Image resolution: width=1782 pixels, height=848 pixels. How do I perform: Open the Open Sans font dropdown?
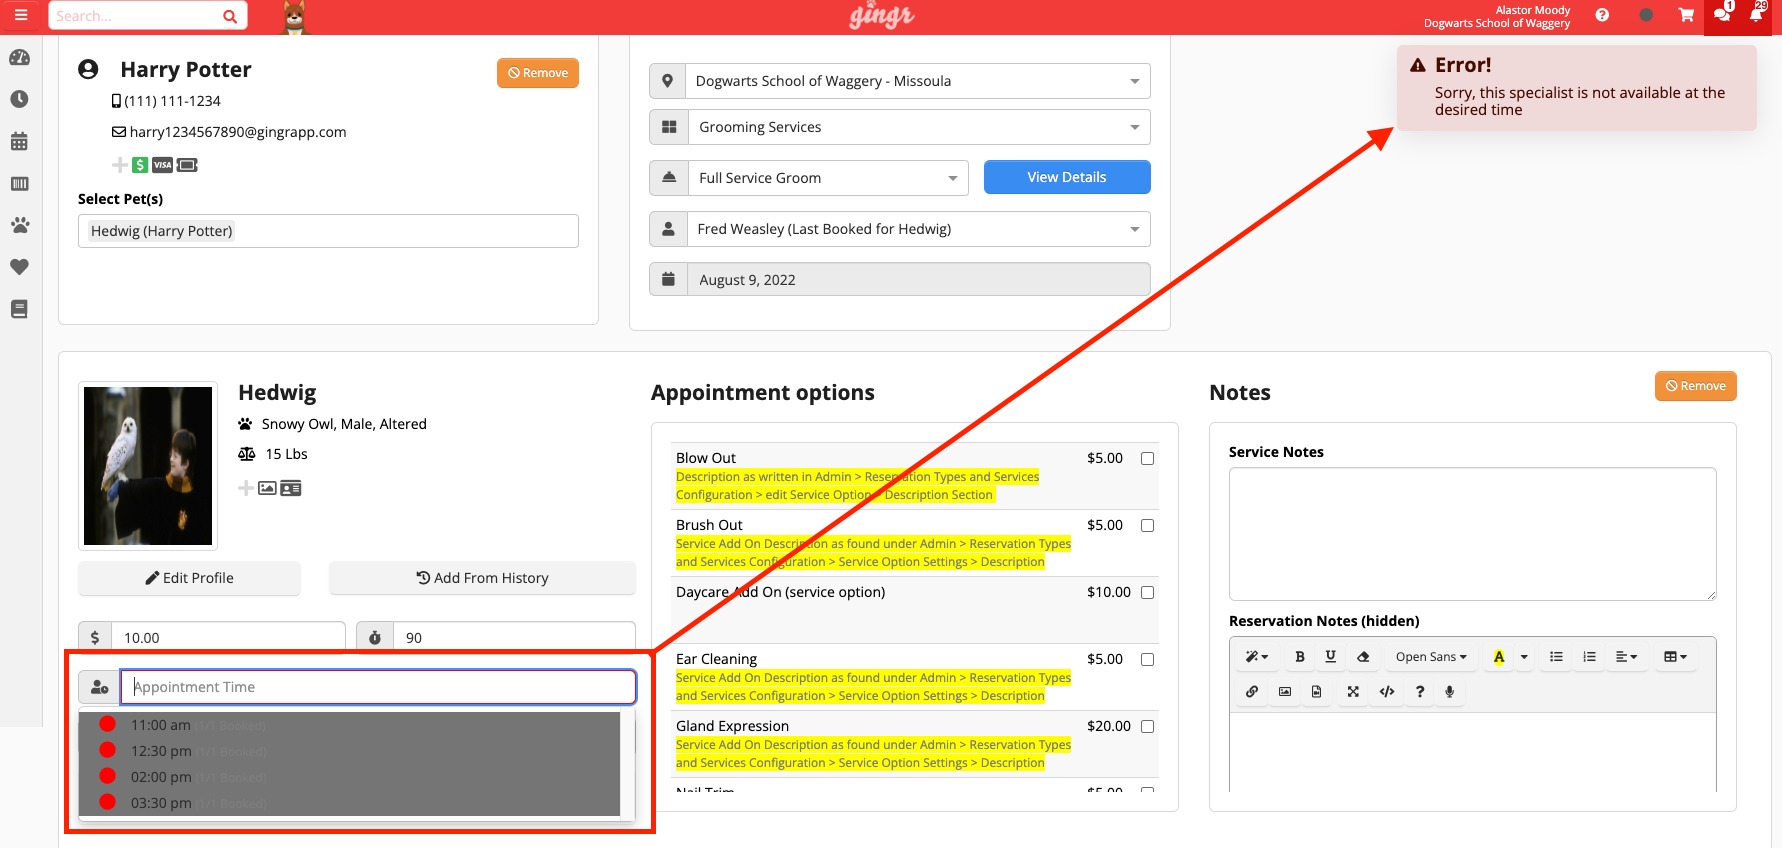(1431, 657)
